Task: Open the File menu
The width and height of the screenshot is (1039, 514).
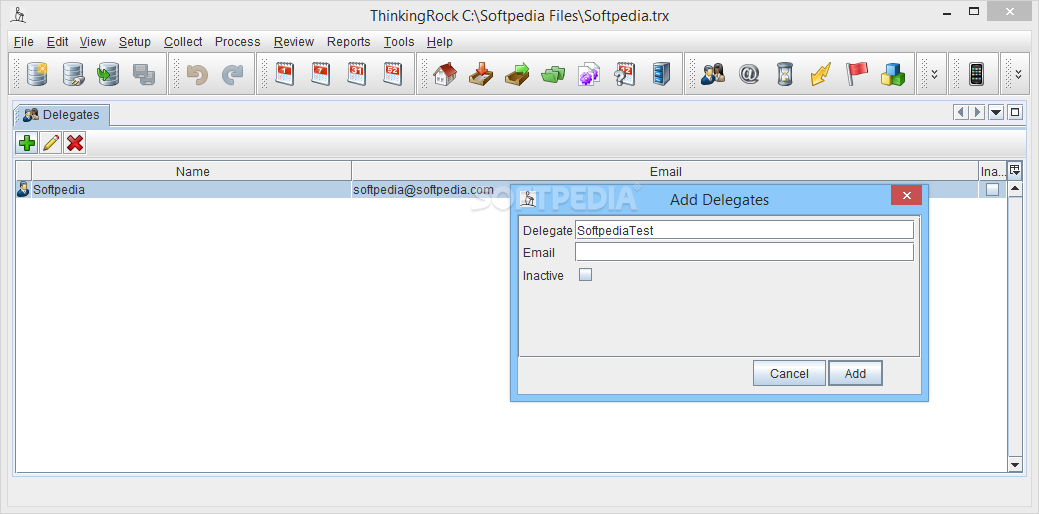Action: click(x=23, y=42)
